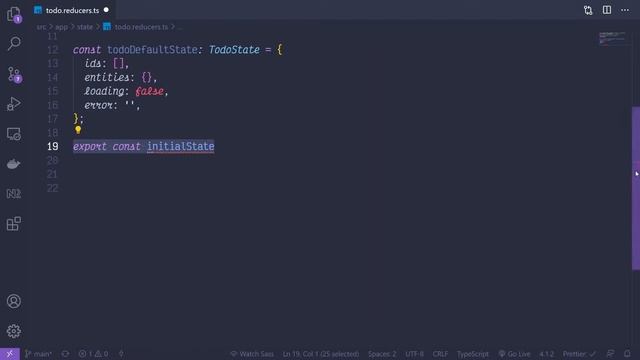Open the Run and Debug view

click(13, 104)
